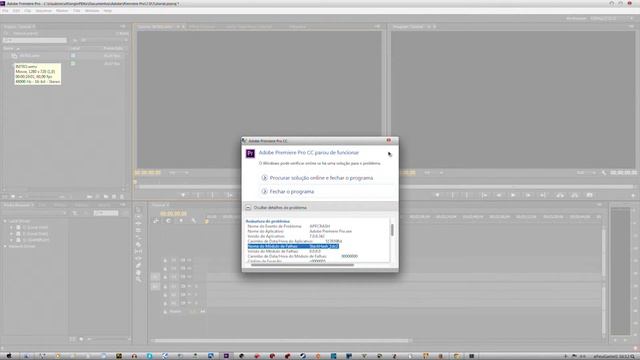The width and height of the screenshot is (640, 360).
Task: Click crash dialog horizontal scrollbar
Action: point(302,265)
